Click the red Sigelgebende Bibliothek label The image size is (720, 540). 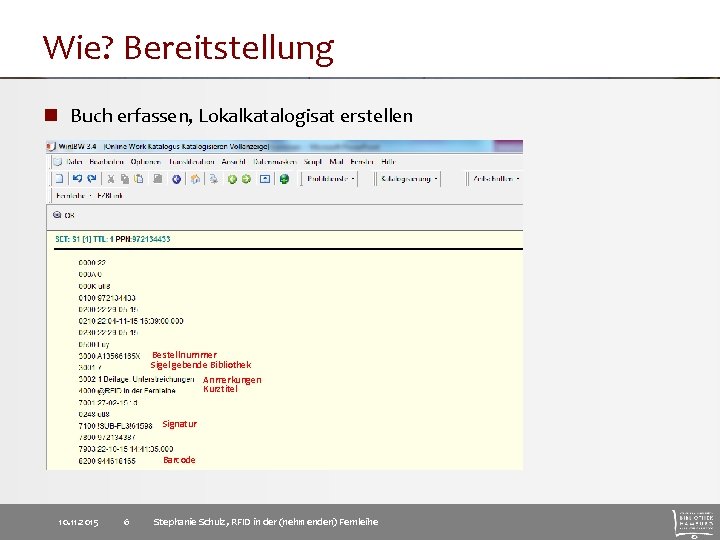coord(201,365)
